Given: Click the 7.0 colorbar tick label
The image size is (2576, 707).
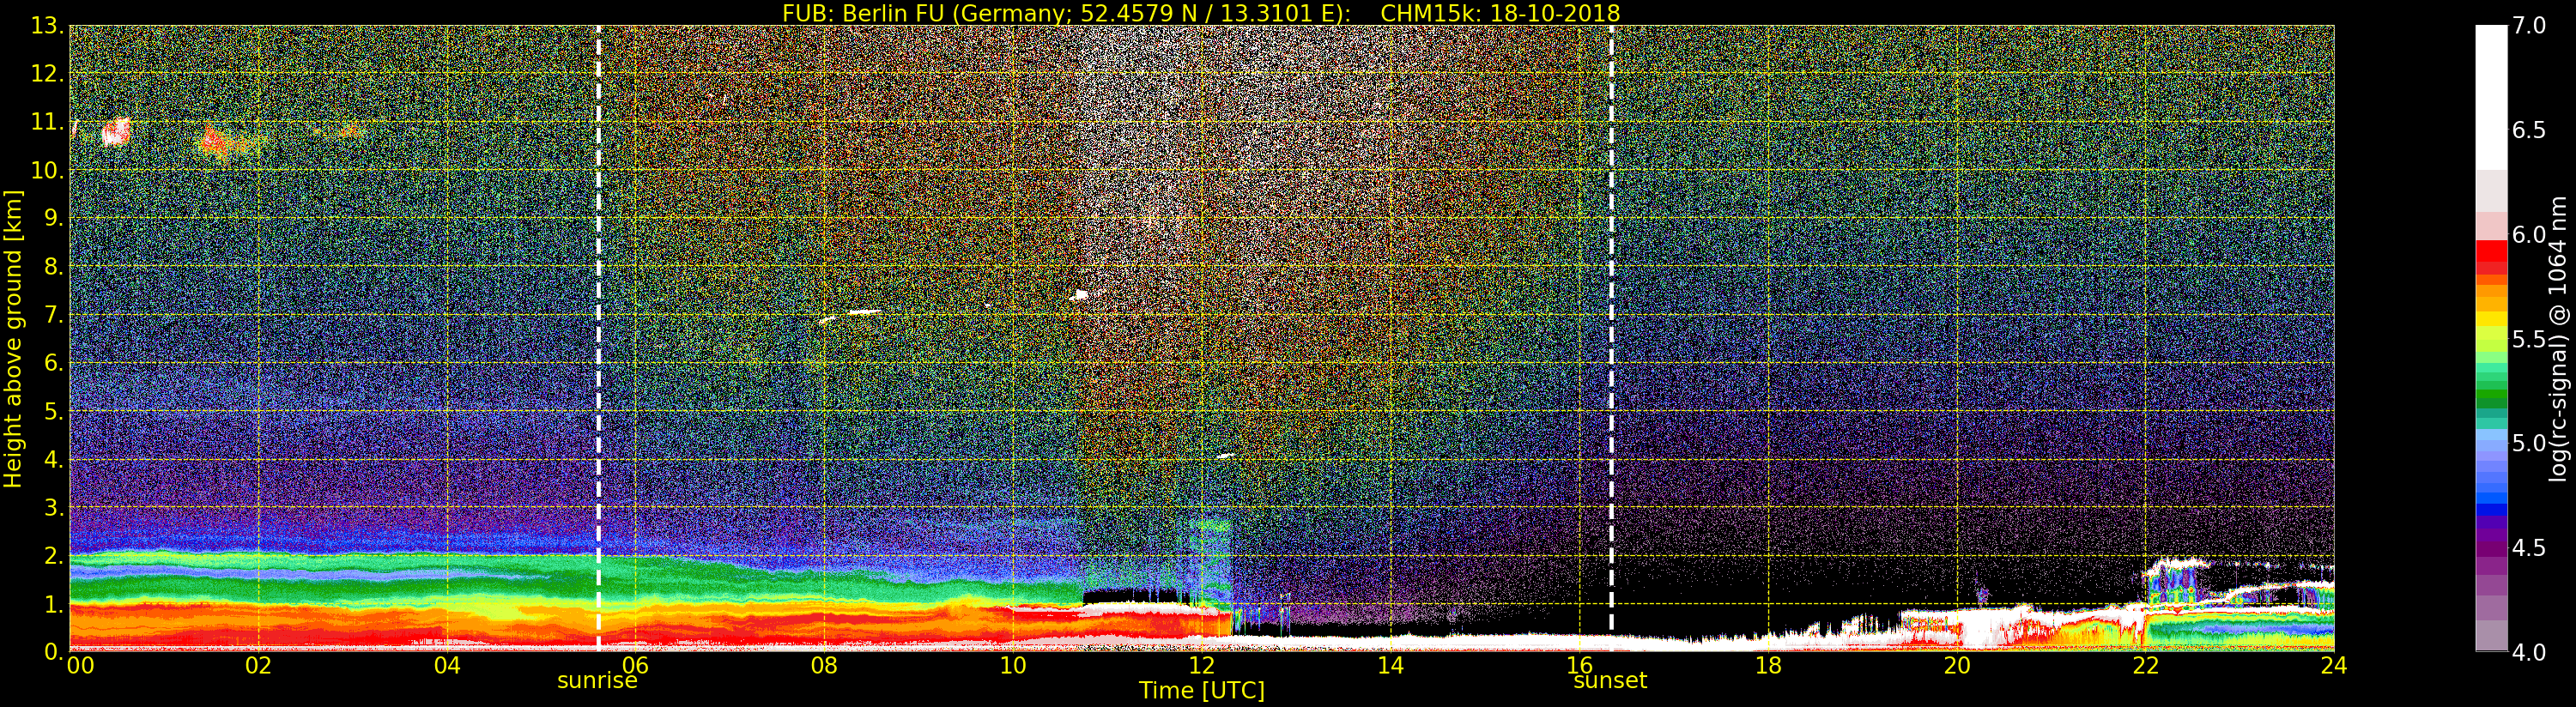Looking at the screenshot, I should [x=2529, y=26].
